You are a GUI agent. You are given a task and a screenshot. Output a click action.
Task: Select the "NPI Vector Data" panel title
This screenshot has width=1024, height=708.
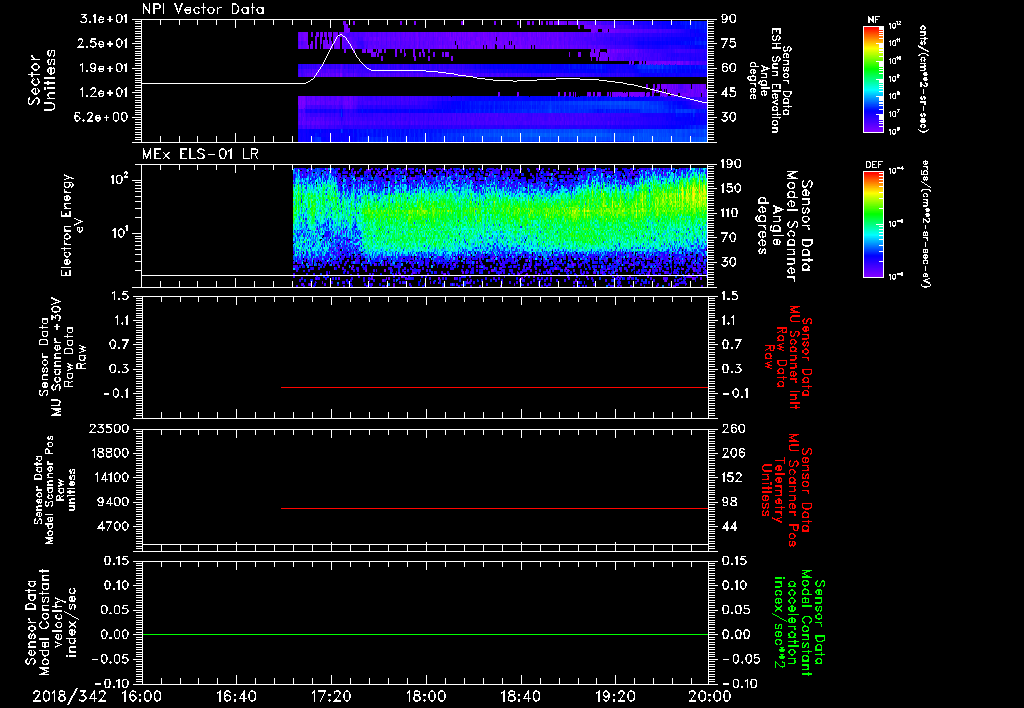(203, 9)
